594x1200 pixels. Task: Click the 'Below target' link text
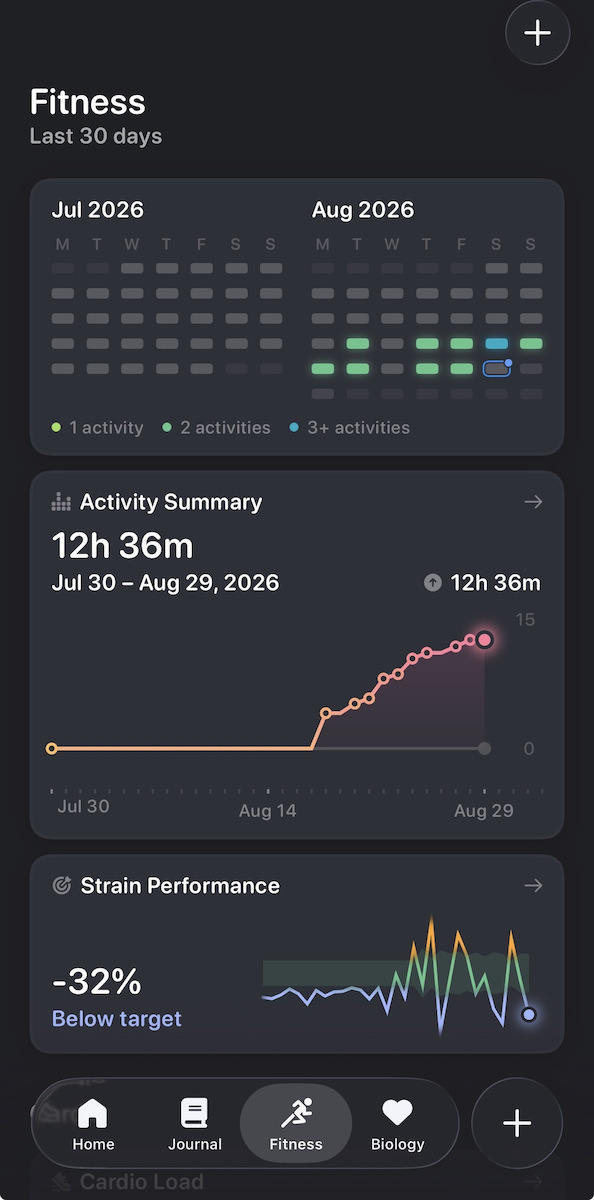117,1019
